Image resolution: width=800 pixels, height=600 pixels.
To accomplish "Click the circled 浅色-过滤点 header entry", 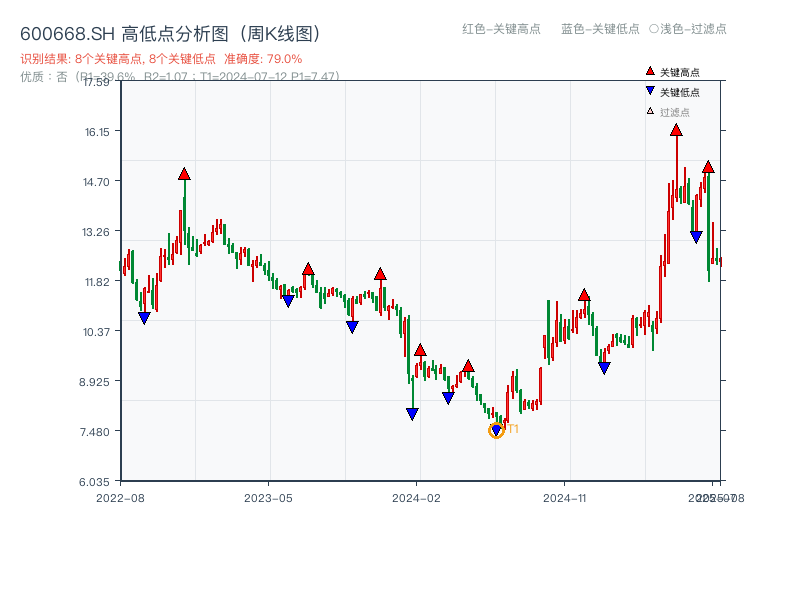I will [x=693, y=30].
